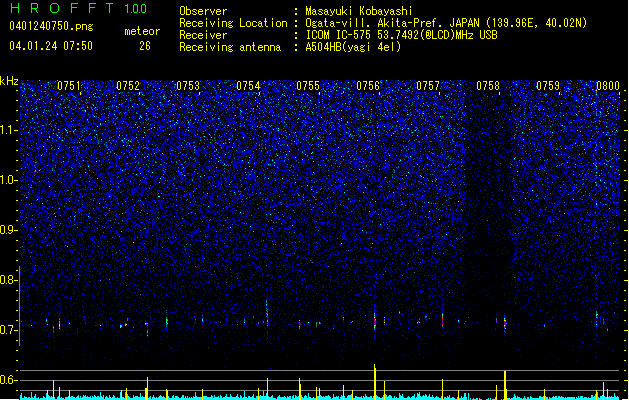
Task: Click antenna text A504HB(yagi 4el)
Action: [353, 47]
